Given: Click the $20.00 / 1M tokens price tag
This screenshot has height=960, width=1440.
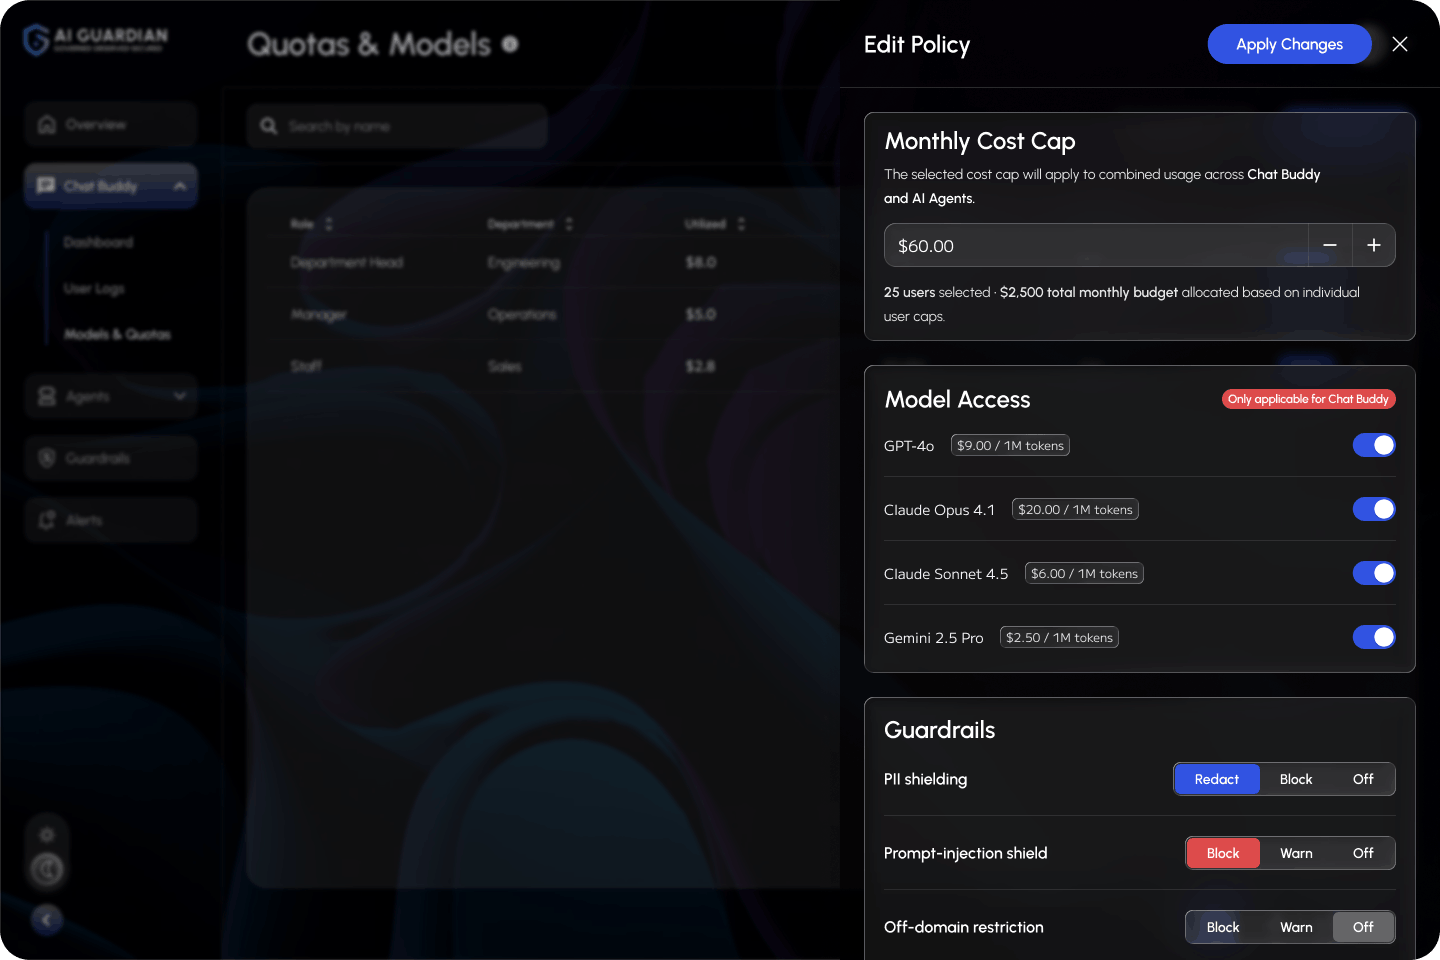Looking at the screenshot, I should tap(1075, 509).
